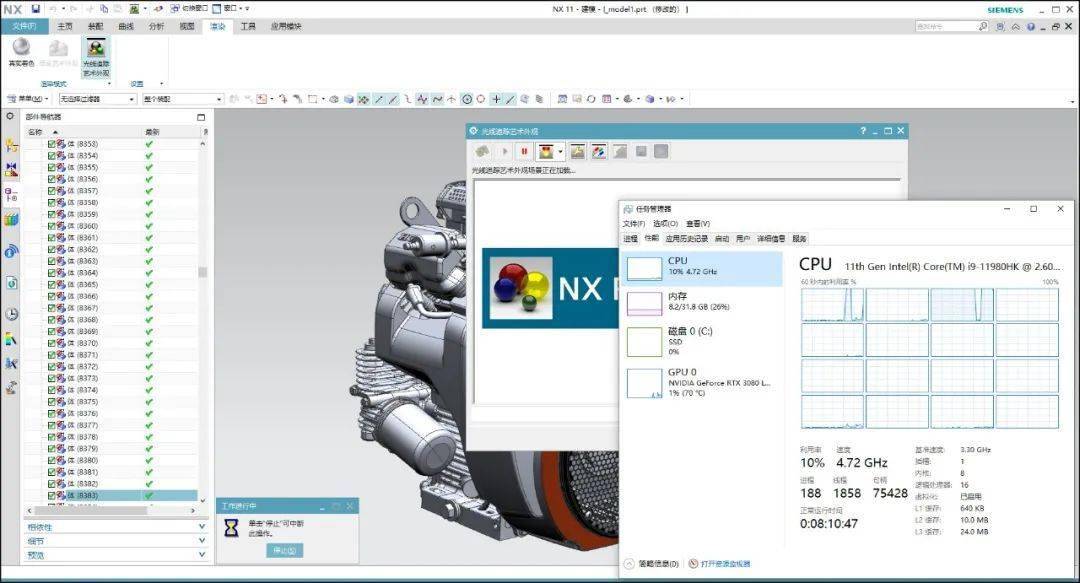
Task: Toggle the checkbox for 体 (8383)
Action: point(52,495)
